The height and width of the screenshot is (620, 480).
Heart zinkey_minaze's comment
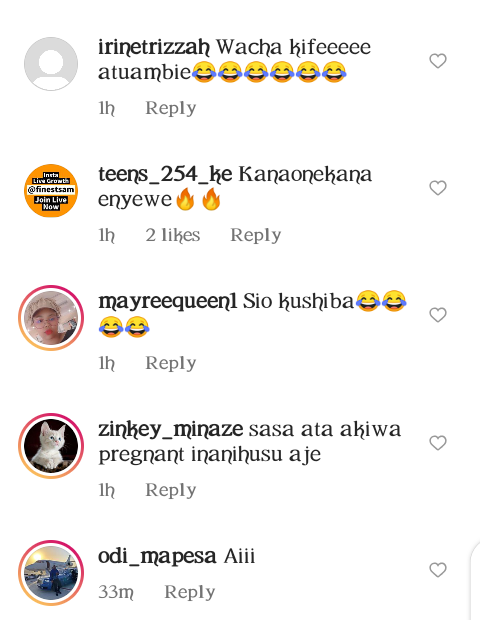click(x=438, y=442)
